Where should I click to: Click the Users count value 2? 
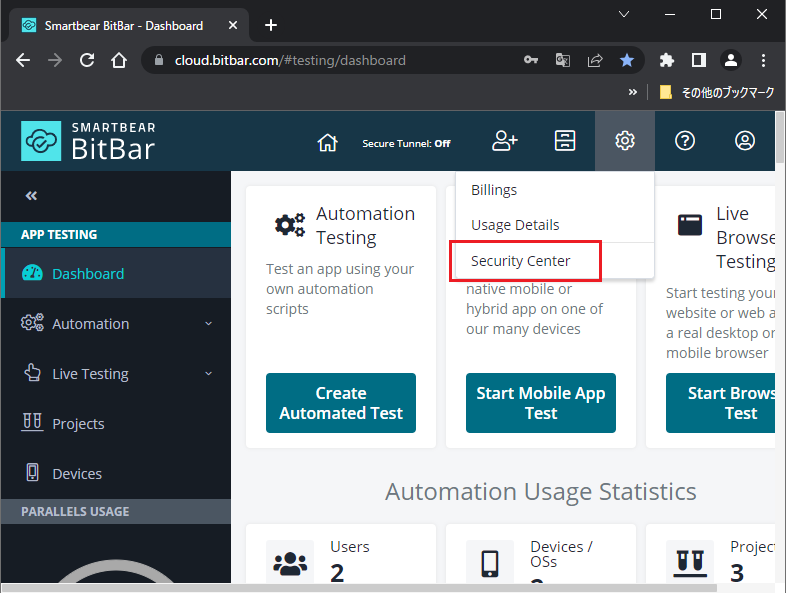coord(337,573)
